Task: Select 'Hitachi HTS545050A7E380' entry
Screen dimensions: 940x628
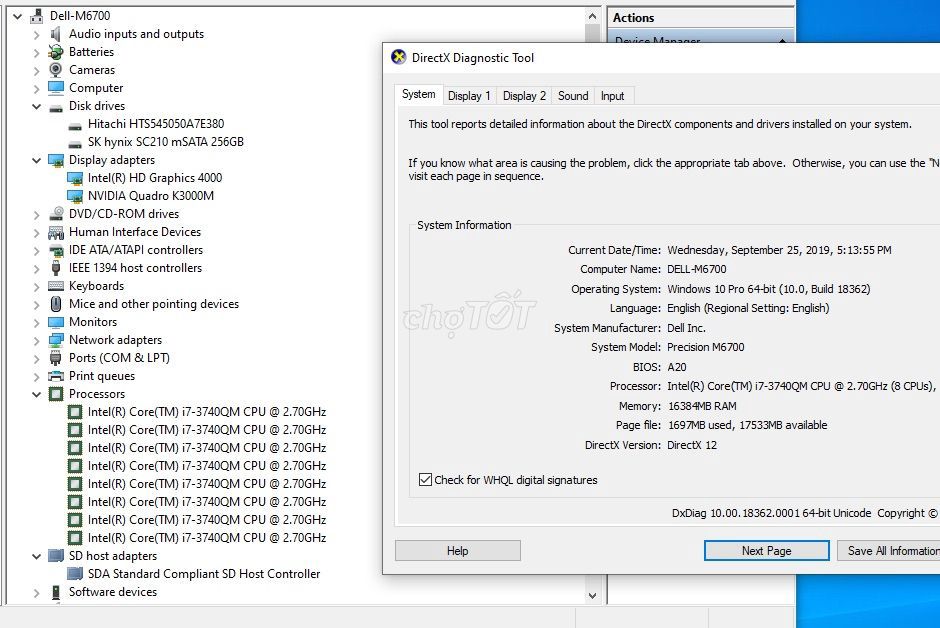Action: pos(156,124)
